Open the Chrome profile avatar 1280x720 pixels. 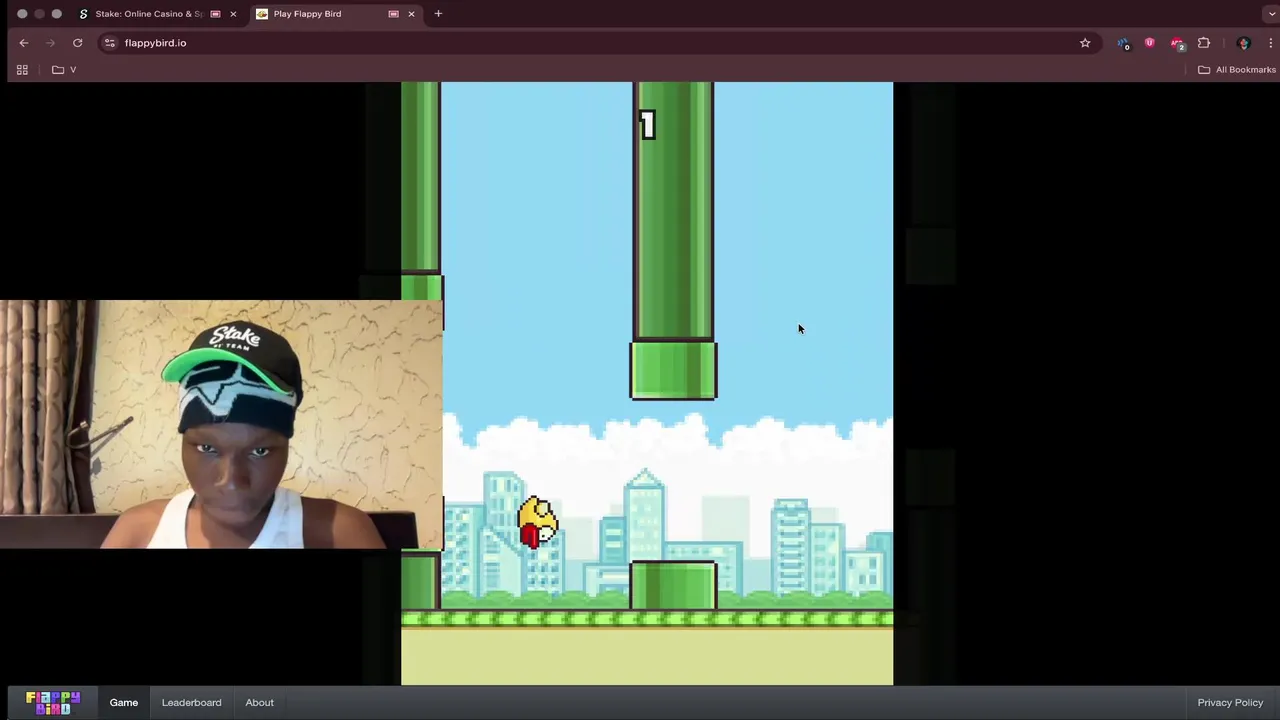(1244, 43)
